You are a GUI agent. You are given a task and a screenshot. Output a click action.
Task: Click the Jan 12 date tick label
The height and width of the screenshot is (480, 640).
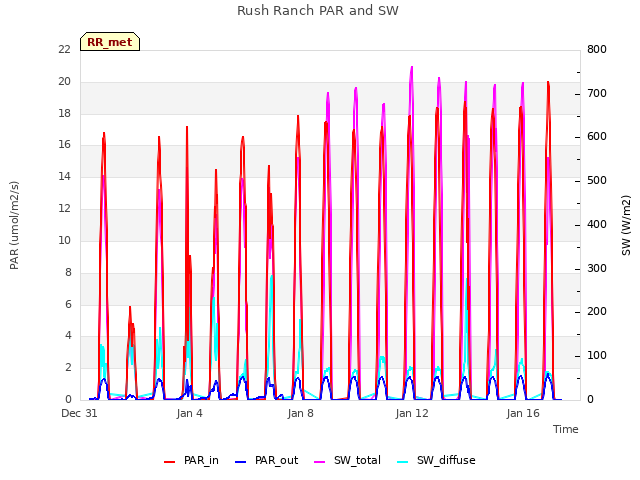[412, 413]
